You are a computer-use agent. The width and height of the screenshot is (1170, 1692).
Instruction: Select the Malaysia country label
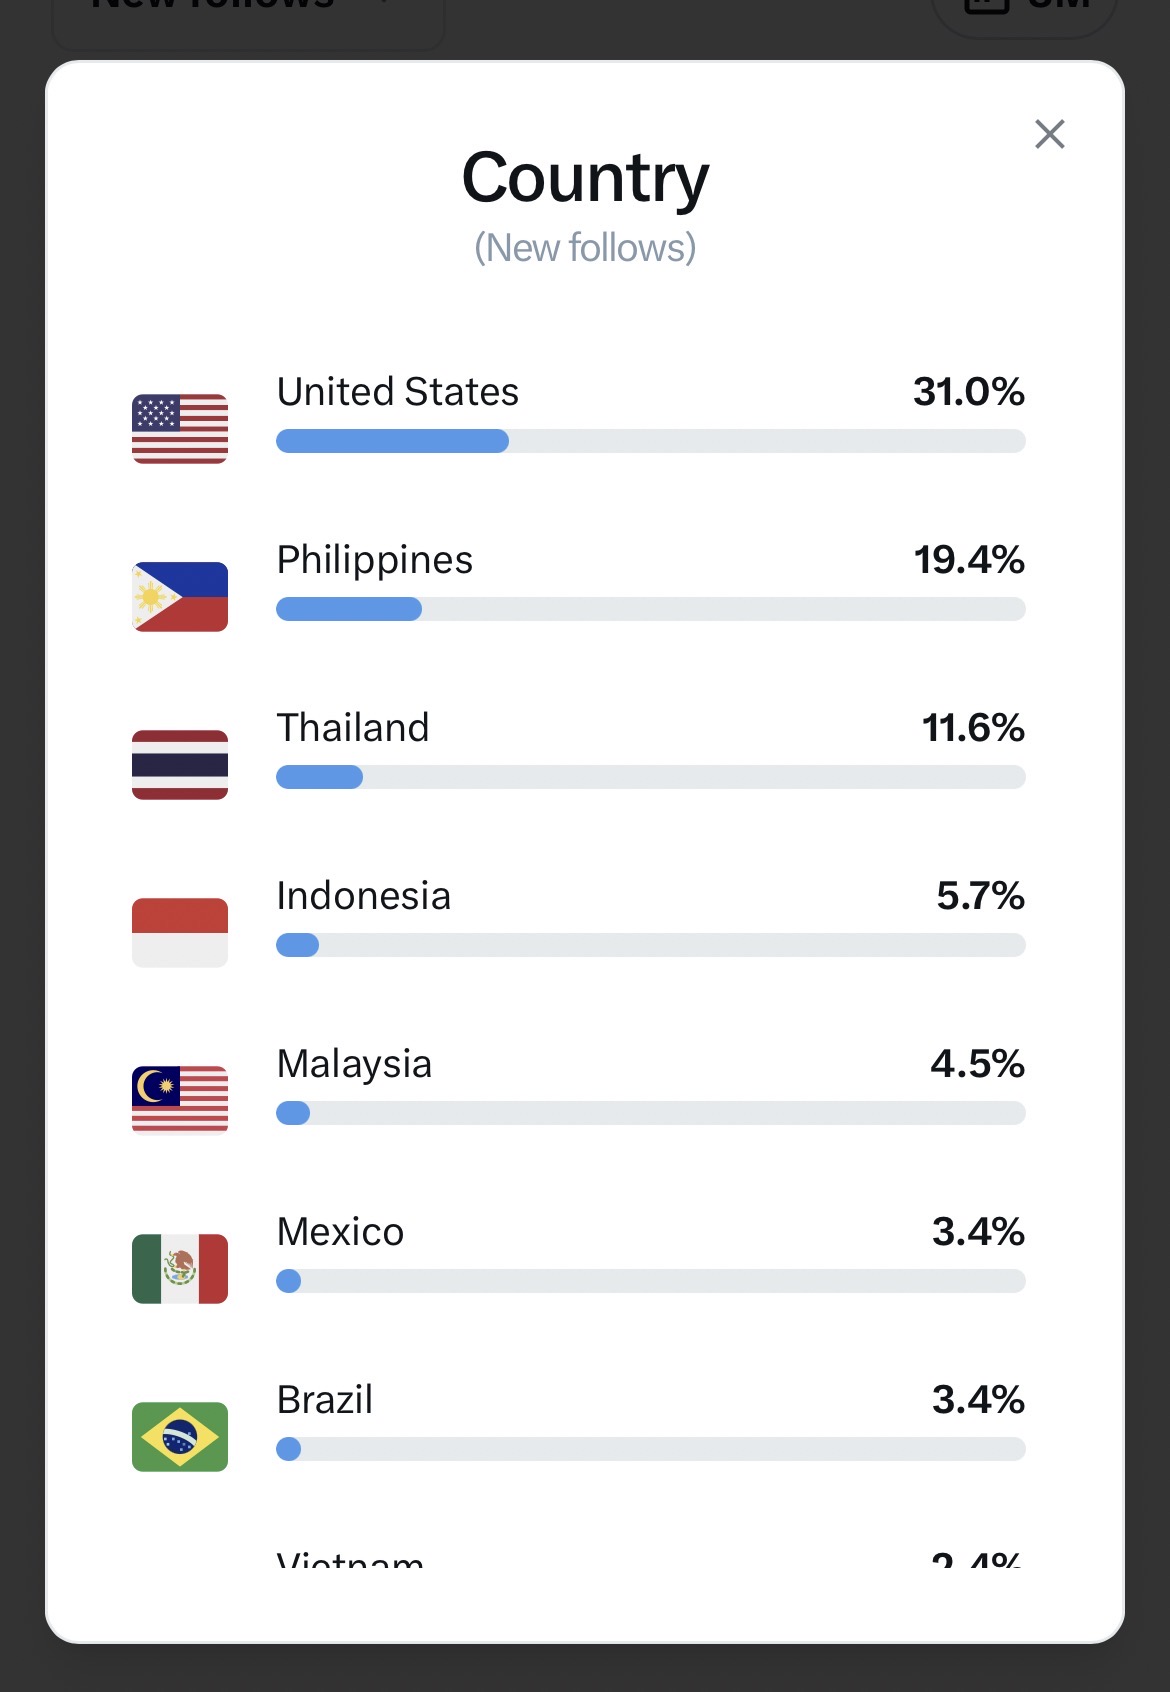click(x=354, y=1064)
